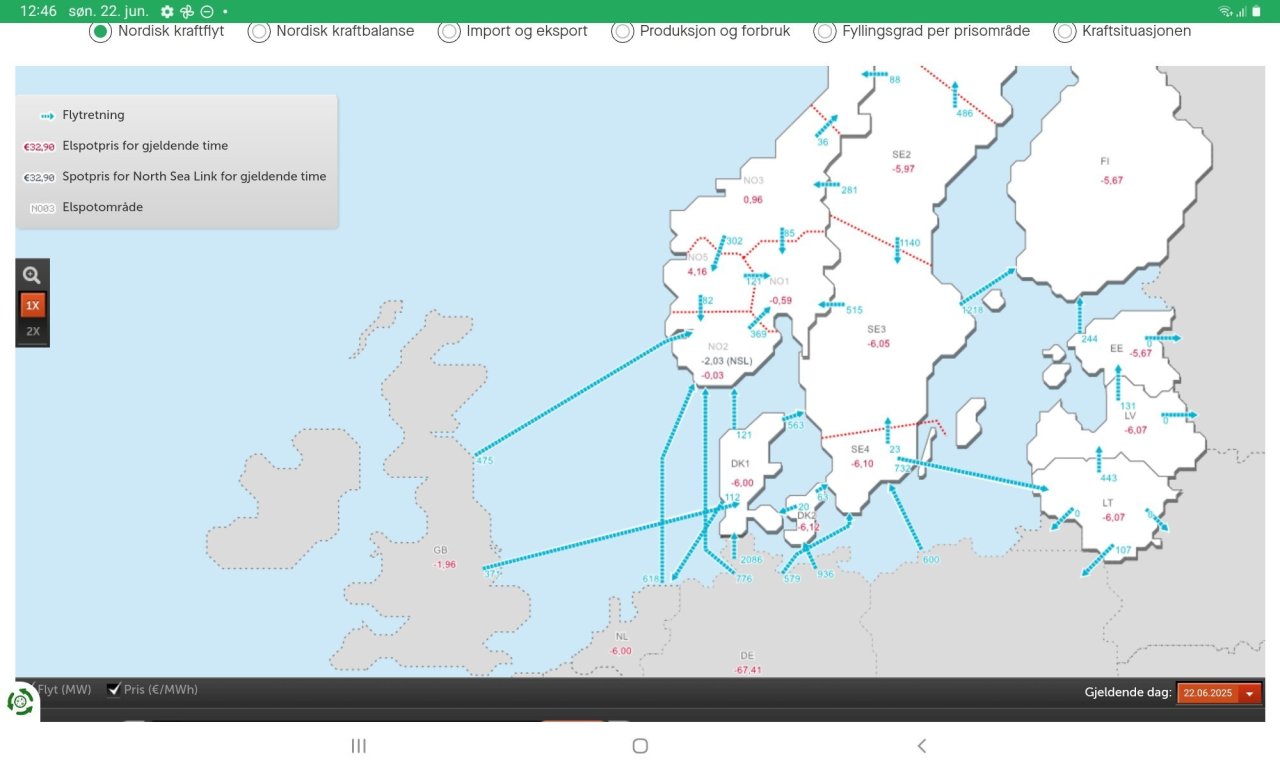Click the flow value 600
This screenshot has height=768, width=1280.
931,559
